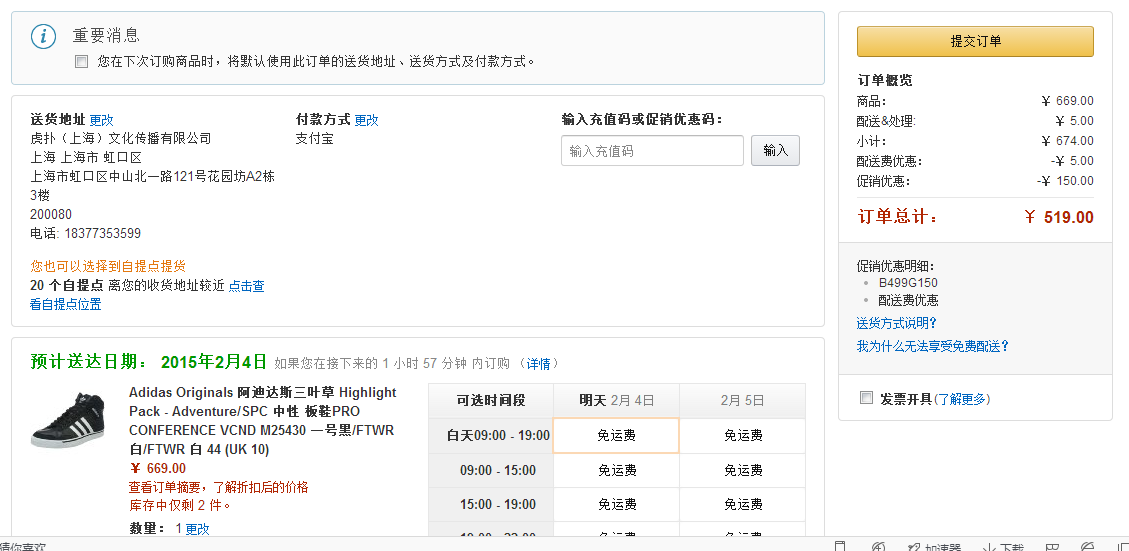Click the blue information icon beside 重要消息
1129x551 pixels.
[x=43, y=36]
